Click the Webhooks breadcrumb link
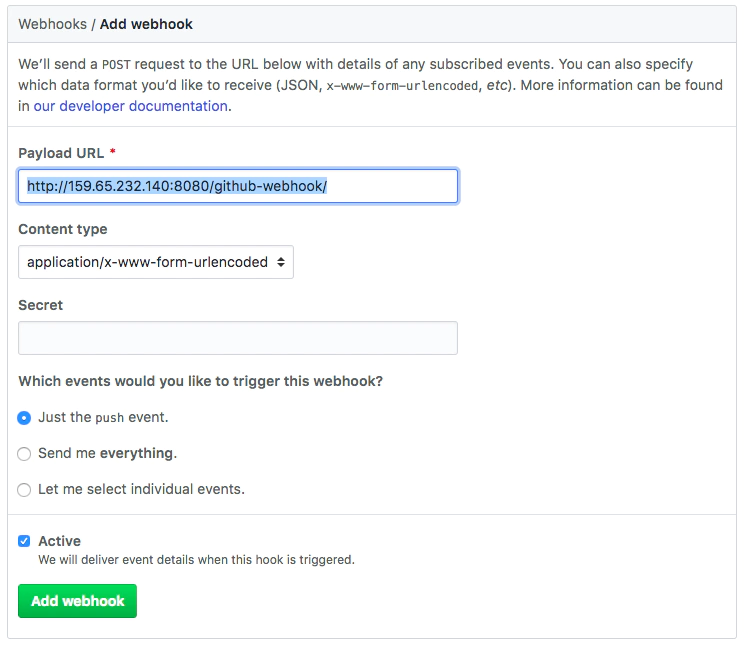The height and width of the screenshot is (651, 747). 52,24
